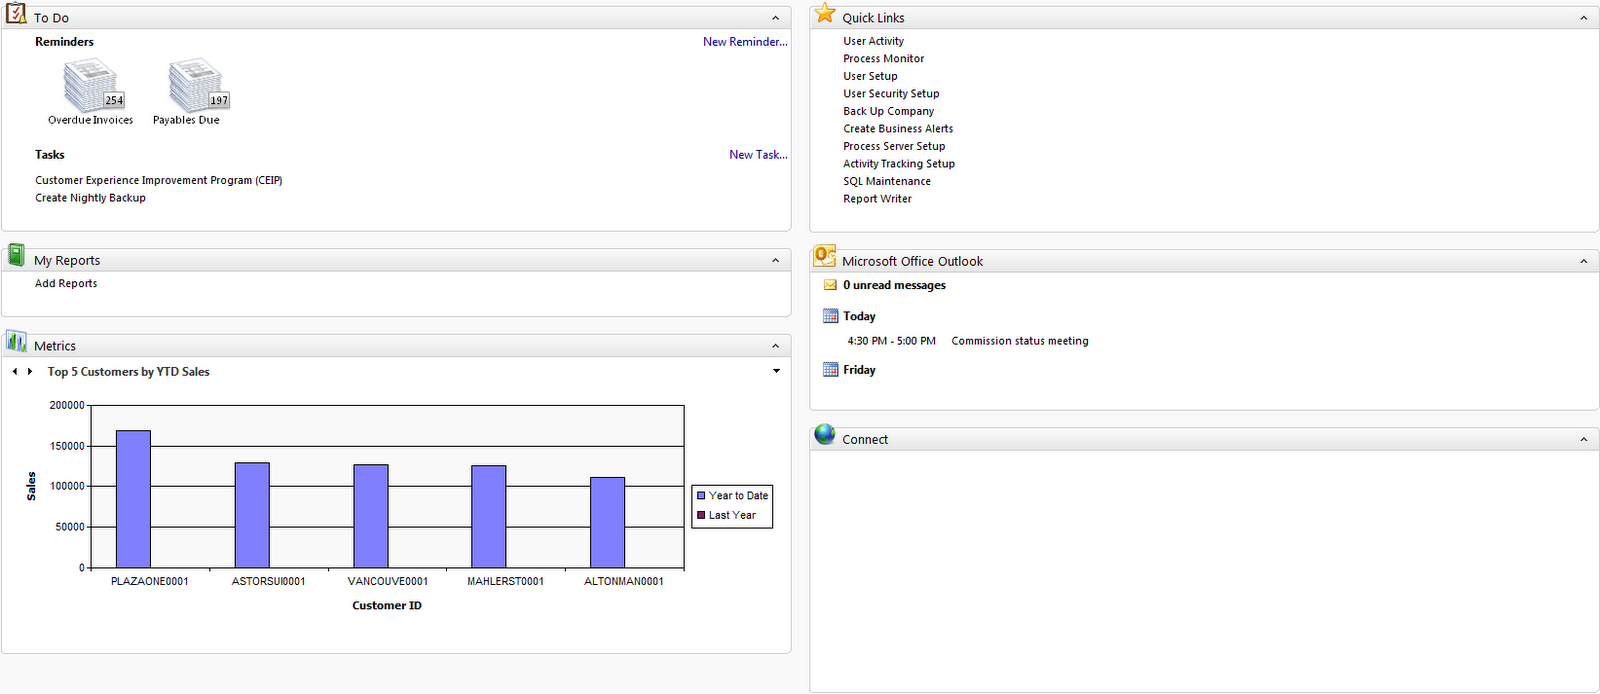Image resolution: width=1600 pixels, height=694 pixels.
Task: Click the New Task link
Action: 758,155
